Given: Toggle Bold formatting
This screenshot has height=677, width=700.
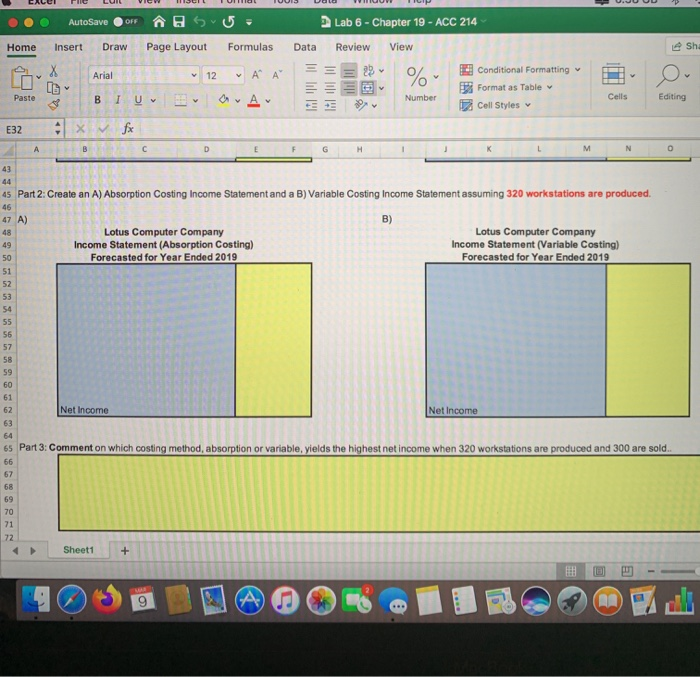Looking at the screenshot, I should [97, 100].
